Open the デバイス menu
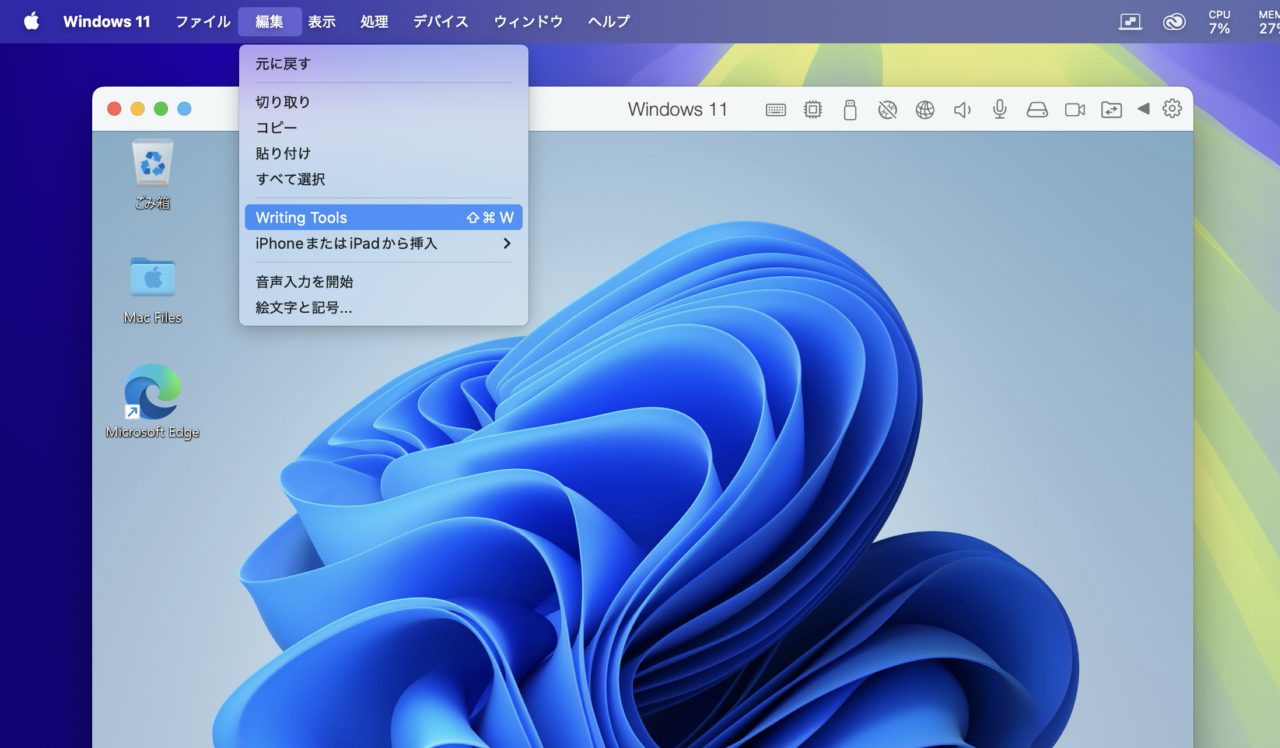The image size is (1280, 748). coord(441,21)
